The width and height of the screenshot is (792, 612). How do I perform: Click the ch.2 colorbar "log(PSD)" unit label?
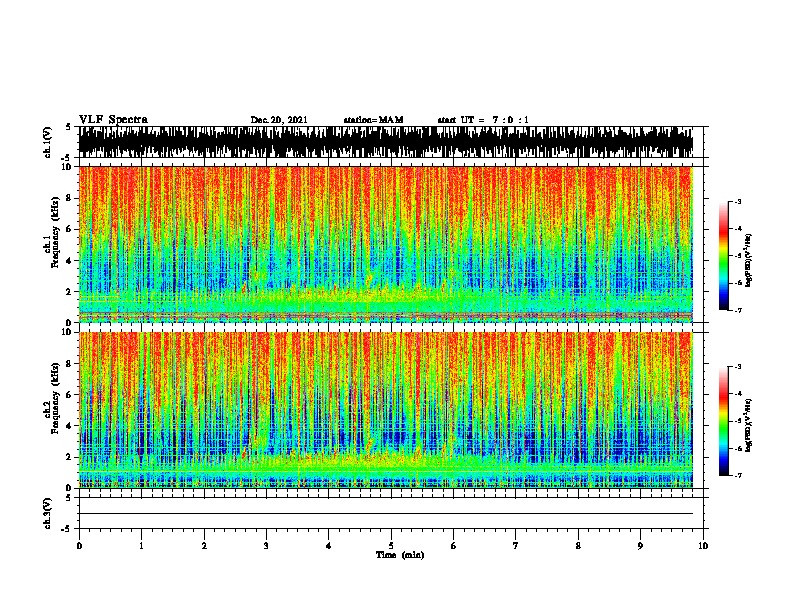[x=748, y=425]
